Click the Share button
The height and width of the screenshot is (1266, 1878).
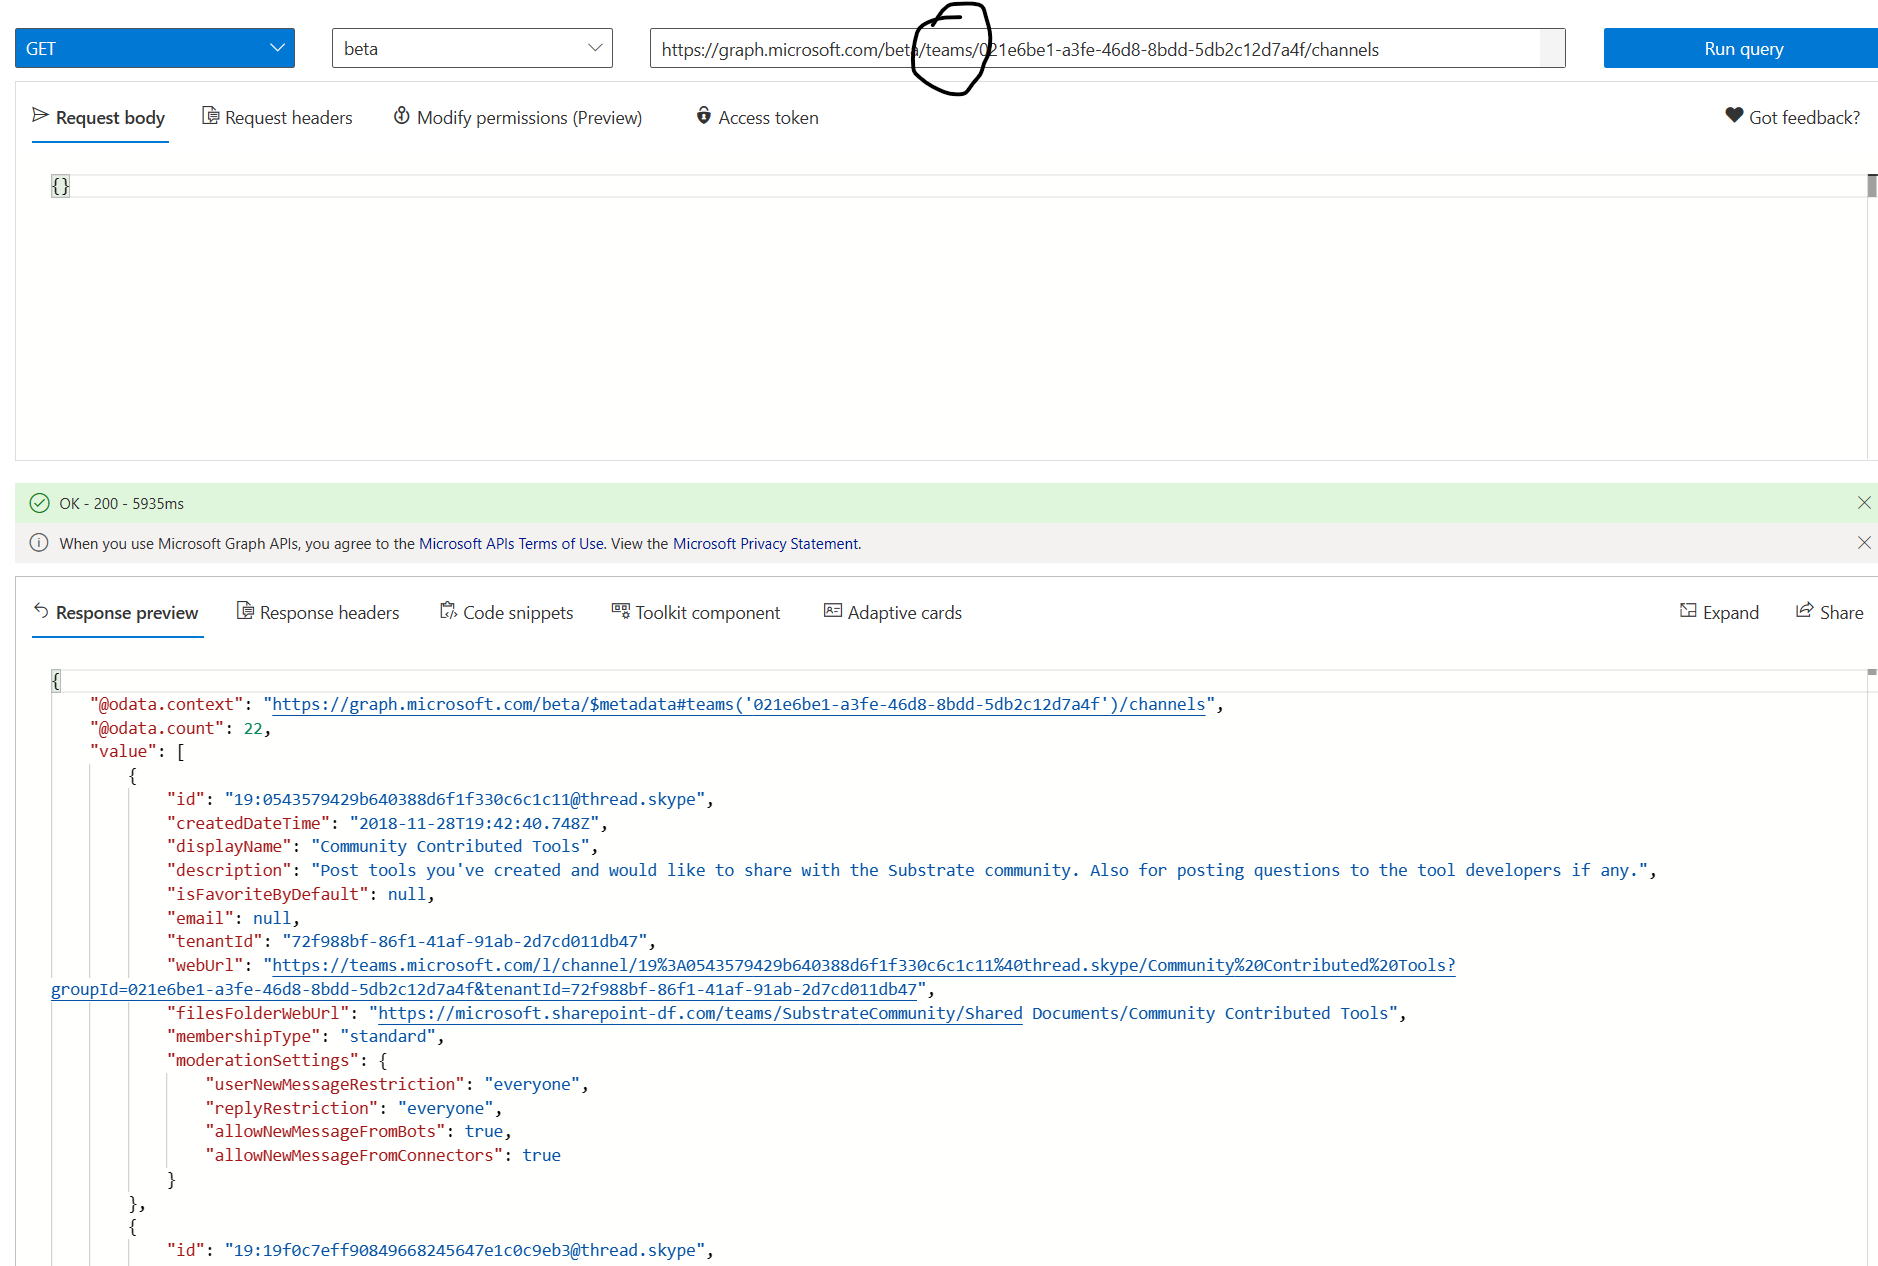coord(1830,613)
